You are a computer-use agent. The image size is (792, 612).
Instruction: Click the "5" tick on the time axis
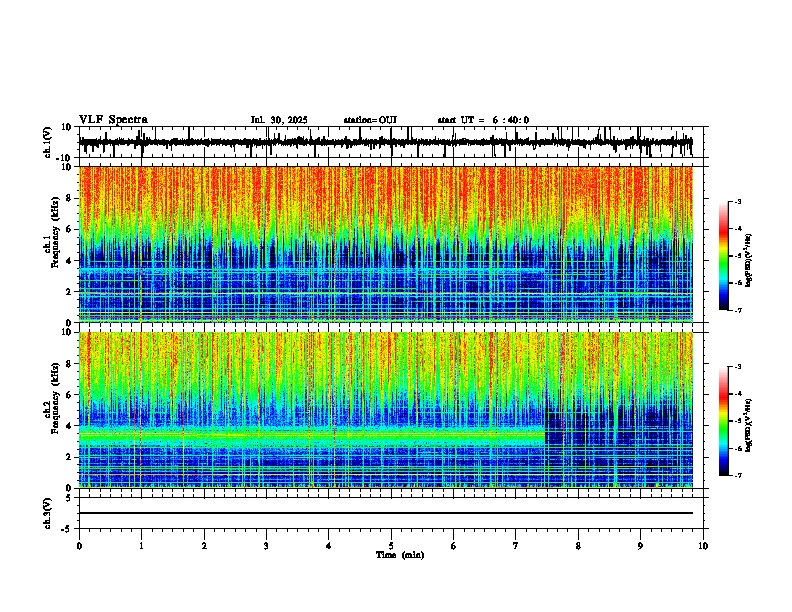click(391, 546)
